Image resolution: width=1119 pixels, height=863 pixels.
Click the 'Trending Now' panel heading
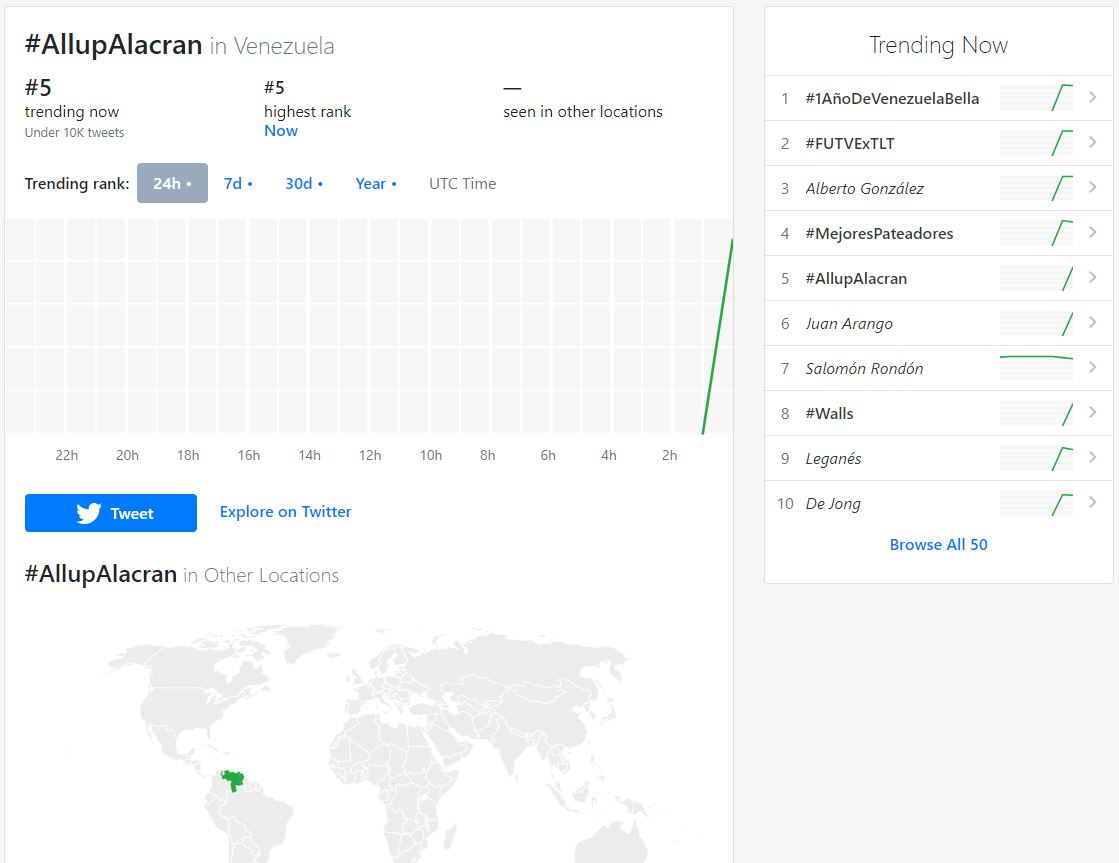click(x=938, y=45)
